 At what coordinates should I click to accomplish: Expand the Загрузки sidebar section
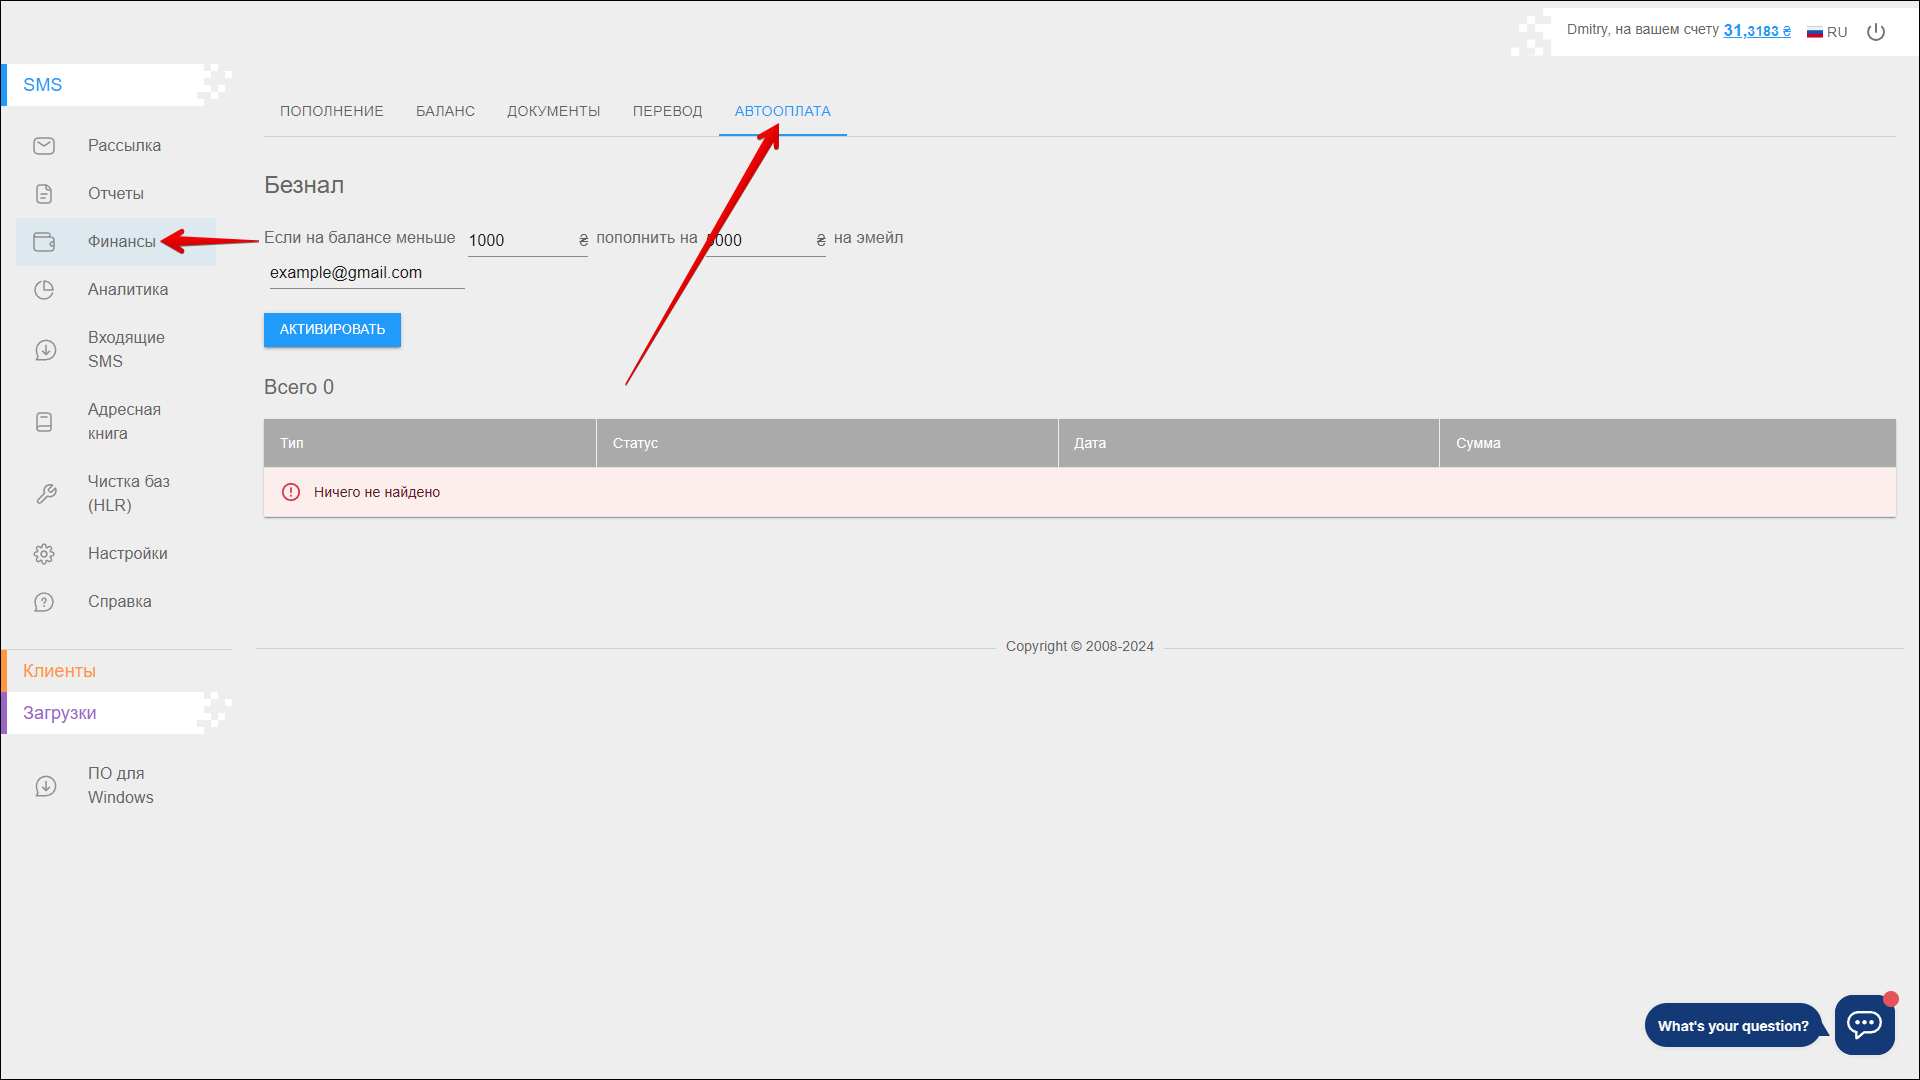(60, 713)
